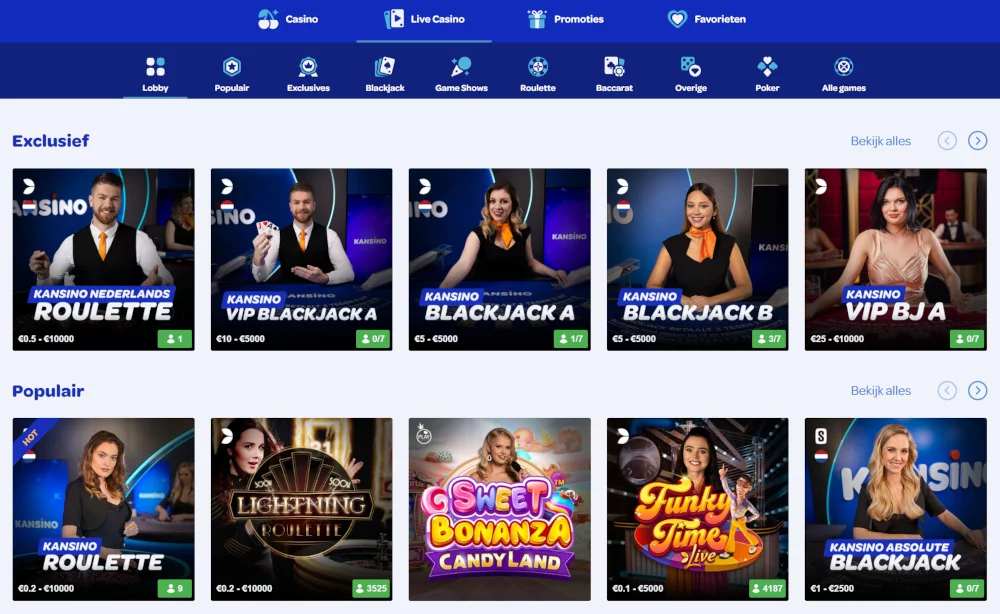Advance the Populair carousel with right arrow

(x=977, y=390)
